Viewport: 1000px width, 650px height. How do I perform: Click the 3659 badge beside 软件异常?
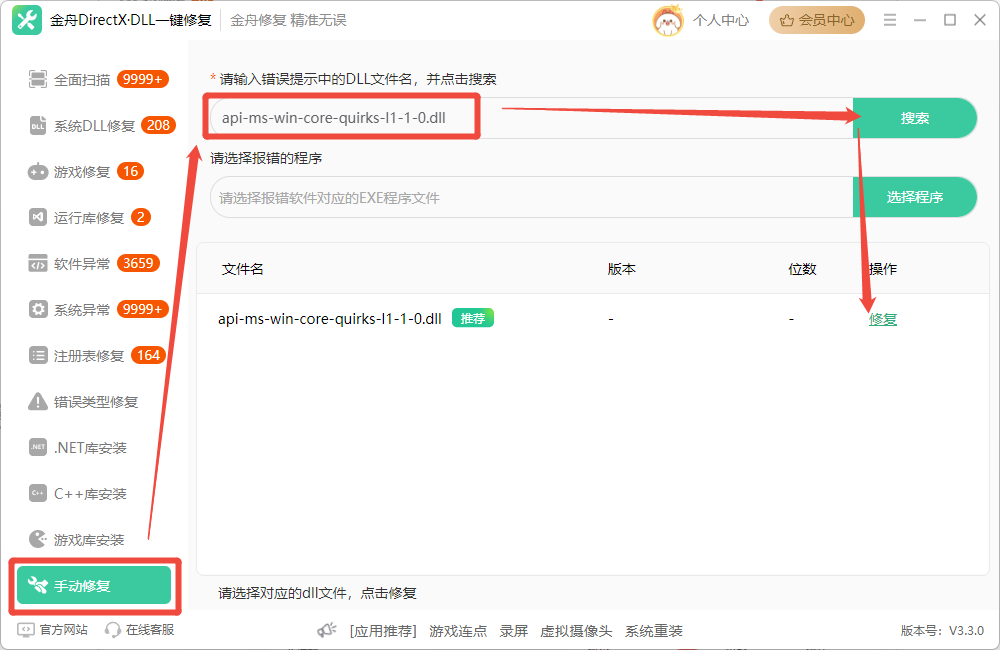pyautogui.click(x=138, y=263)
